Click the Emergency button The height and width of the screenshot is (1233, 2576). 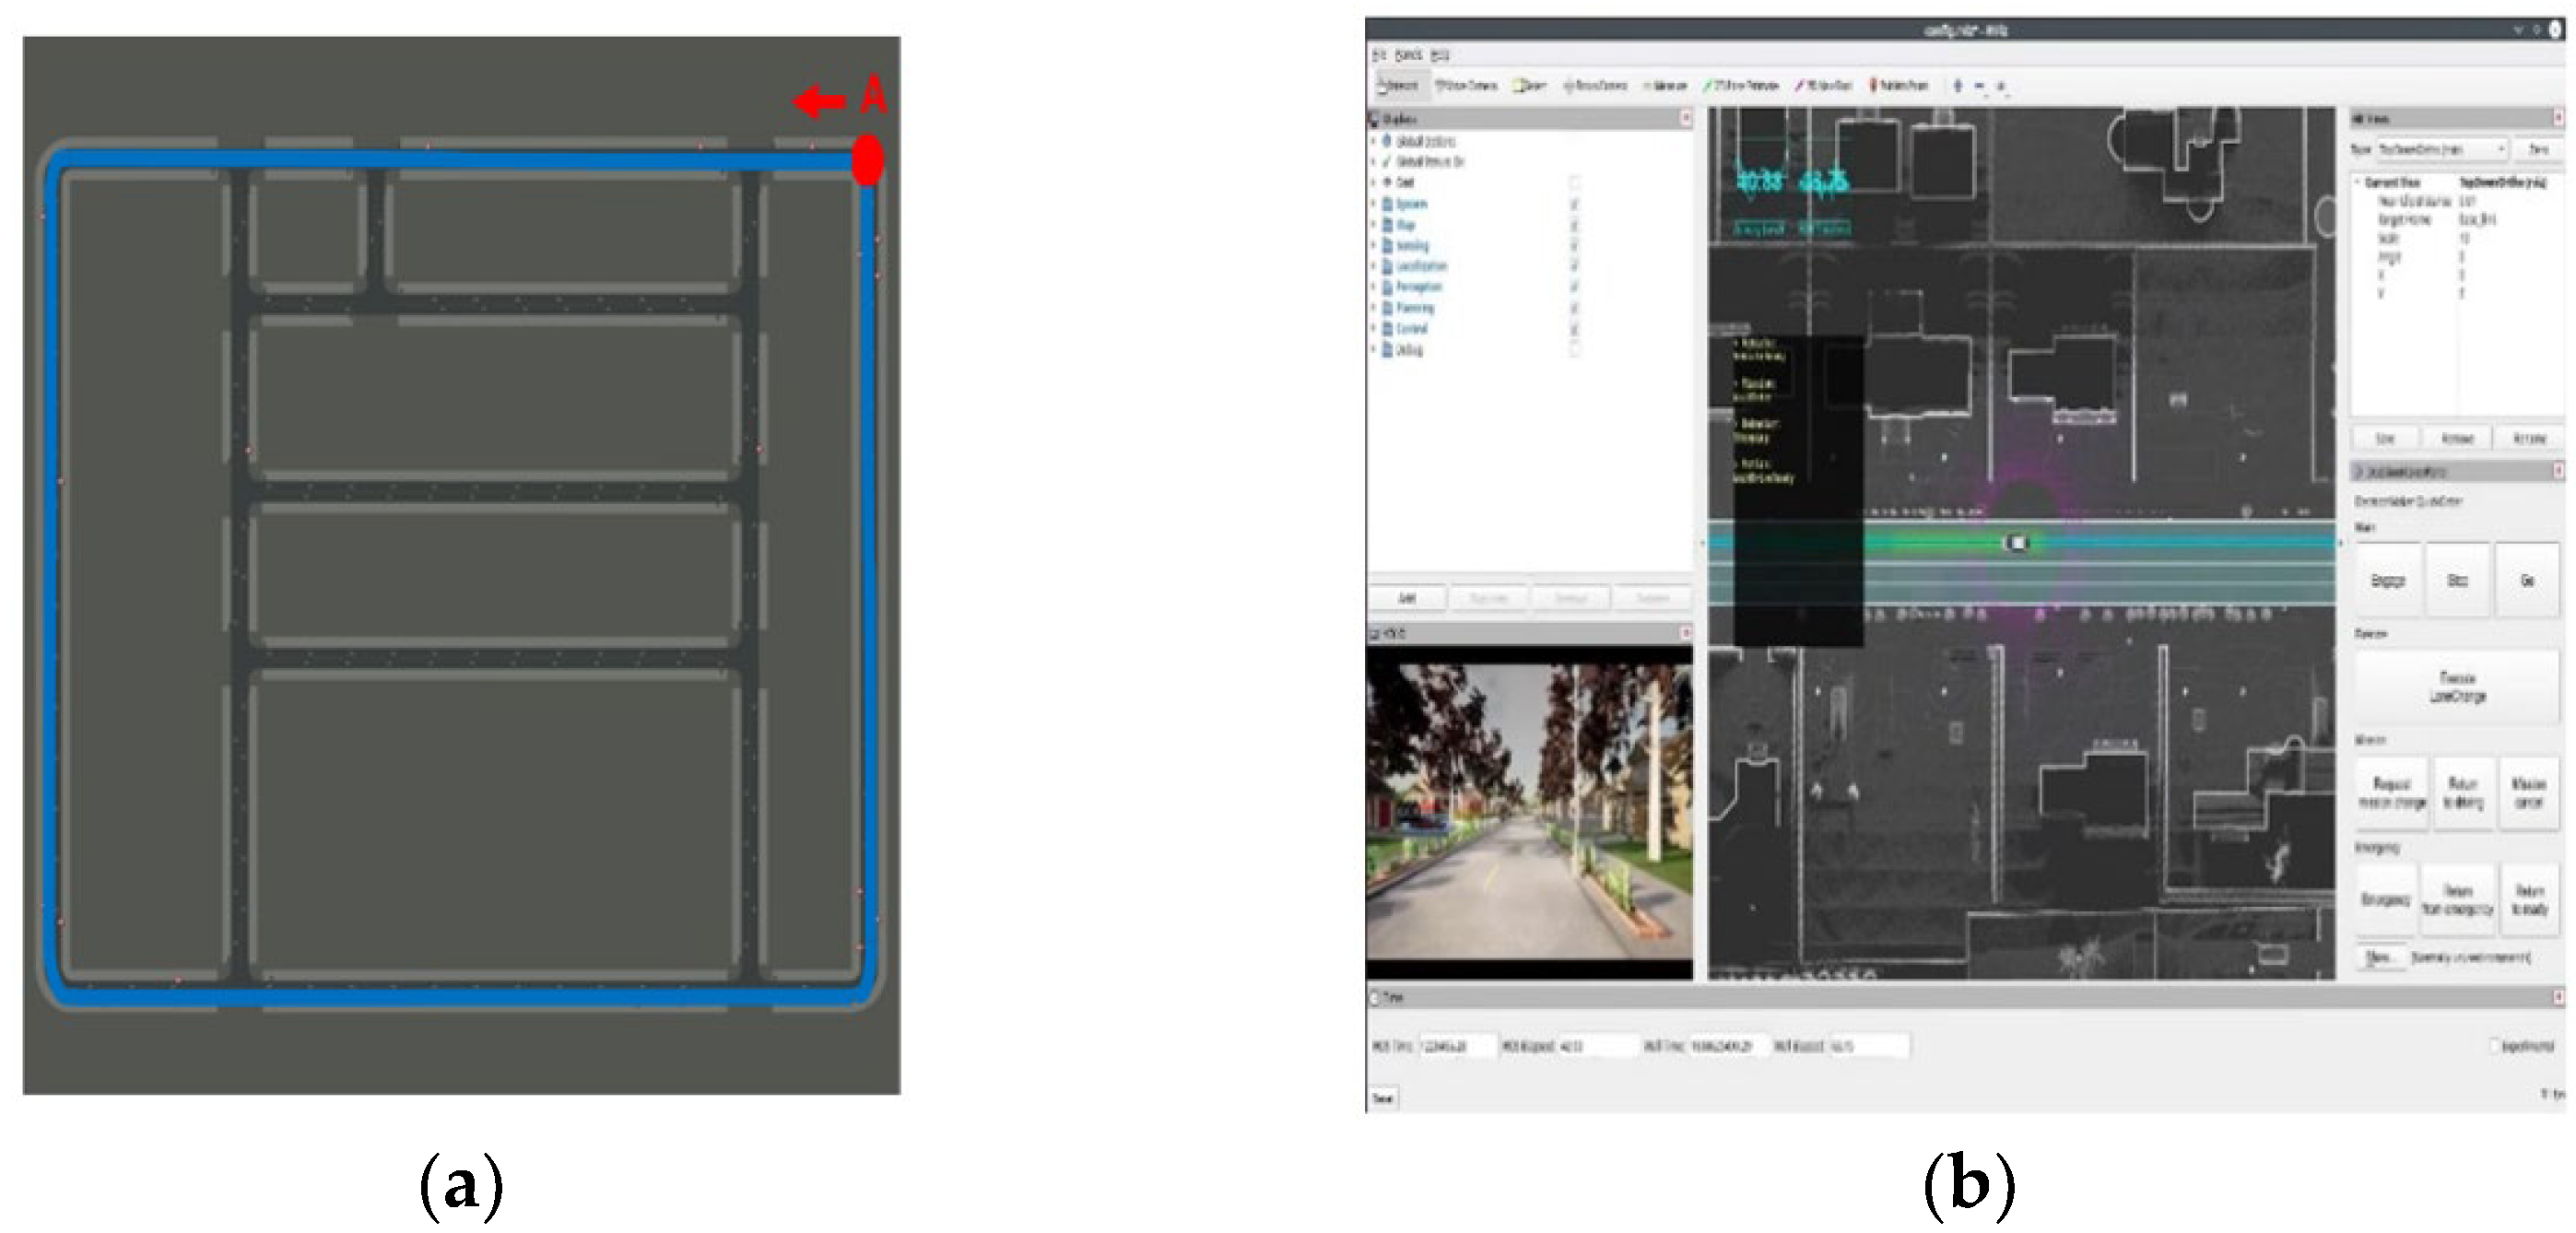(x=2385, y=900)
